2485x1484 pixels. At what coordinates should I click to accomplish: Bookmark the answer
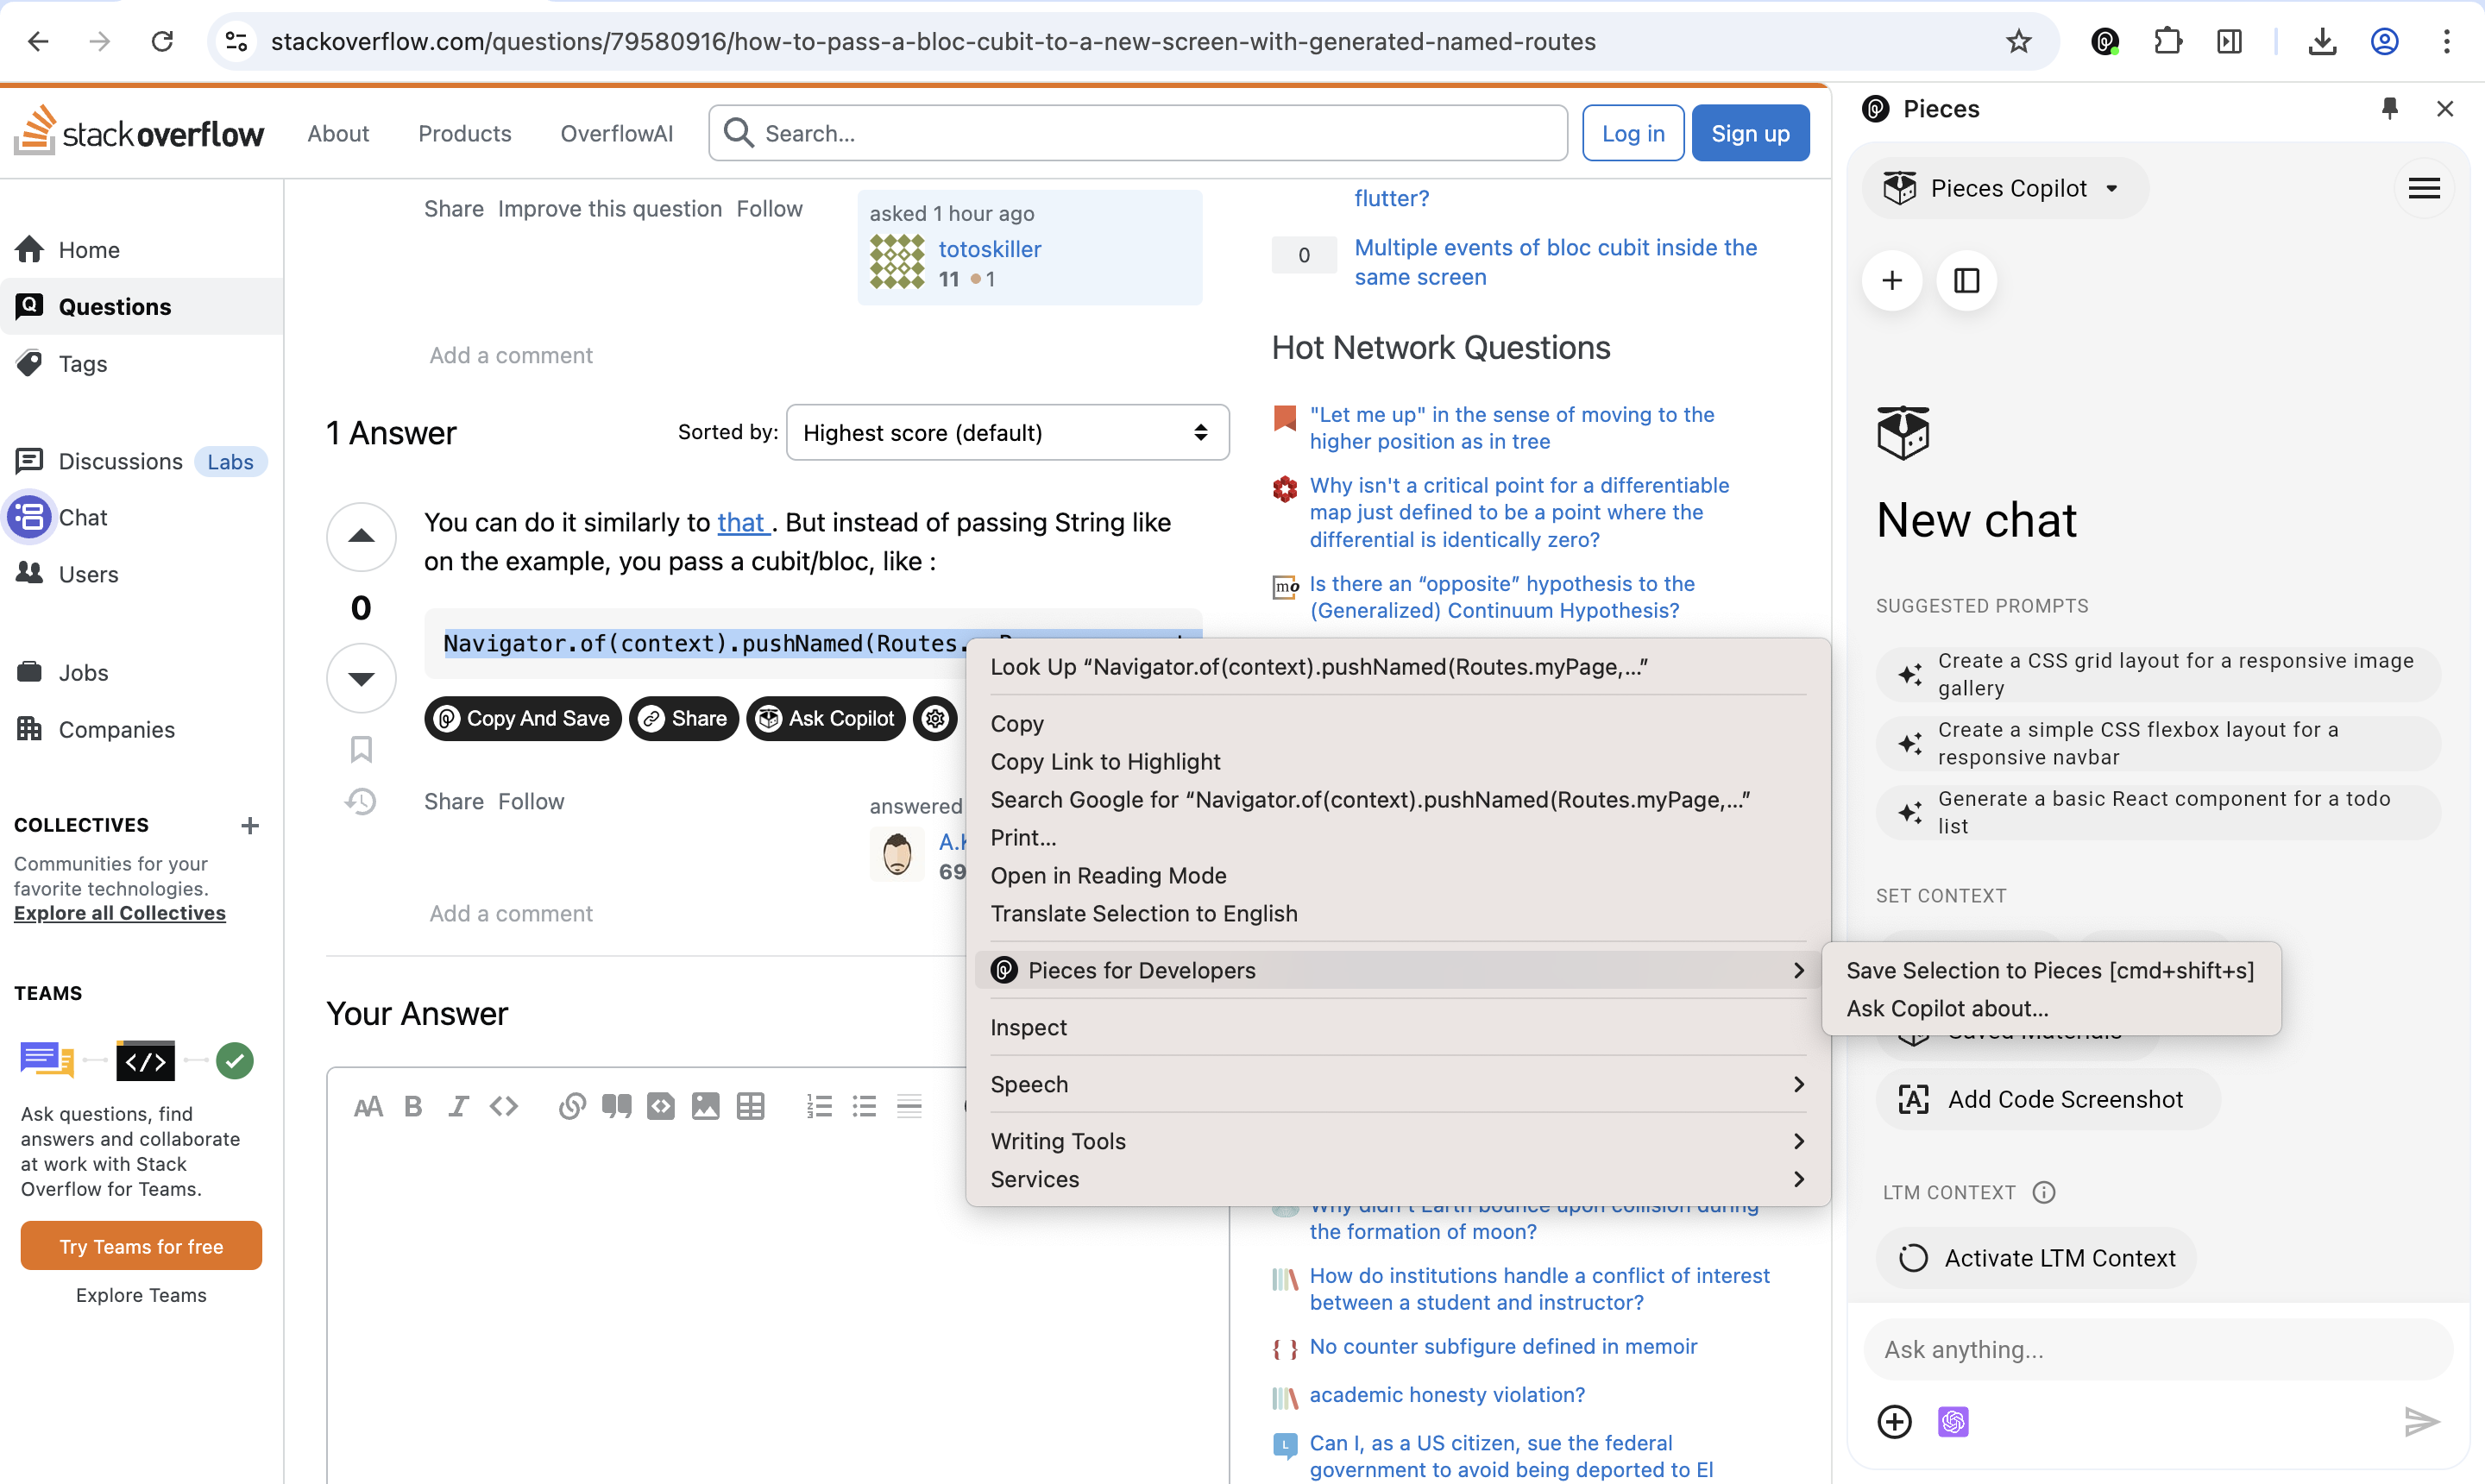point(361,749)
